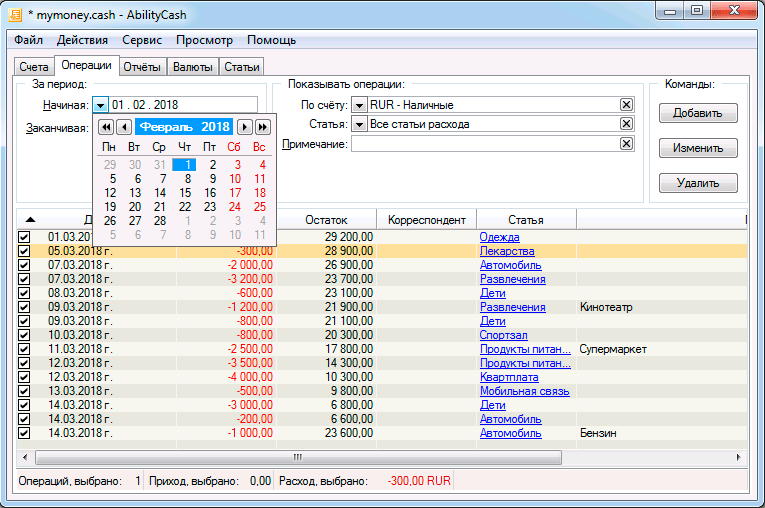Toggle checkbox for 05.03.2018 Лекарства row
The height and width of the screenshot is (508, 765).
(24, 251)
